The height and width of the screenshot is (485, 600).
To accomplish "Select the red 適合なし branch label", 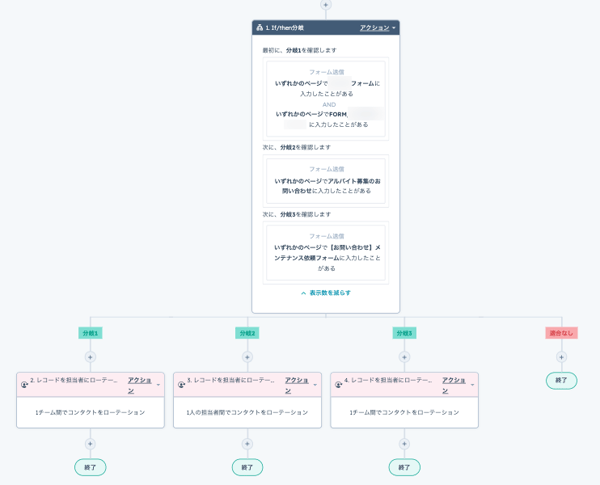I will [561, 333].
